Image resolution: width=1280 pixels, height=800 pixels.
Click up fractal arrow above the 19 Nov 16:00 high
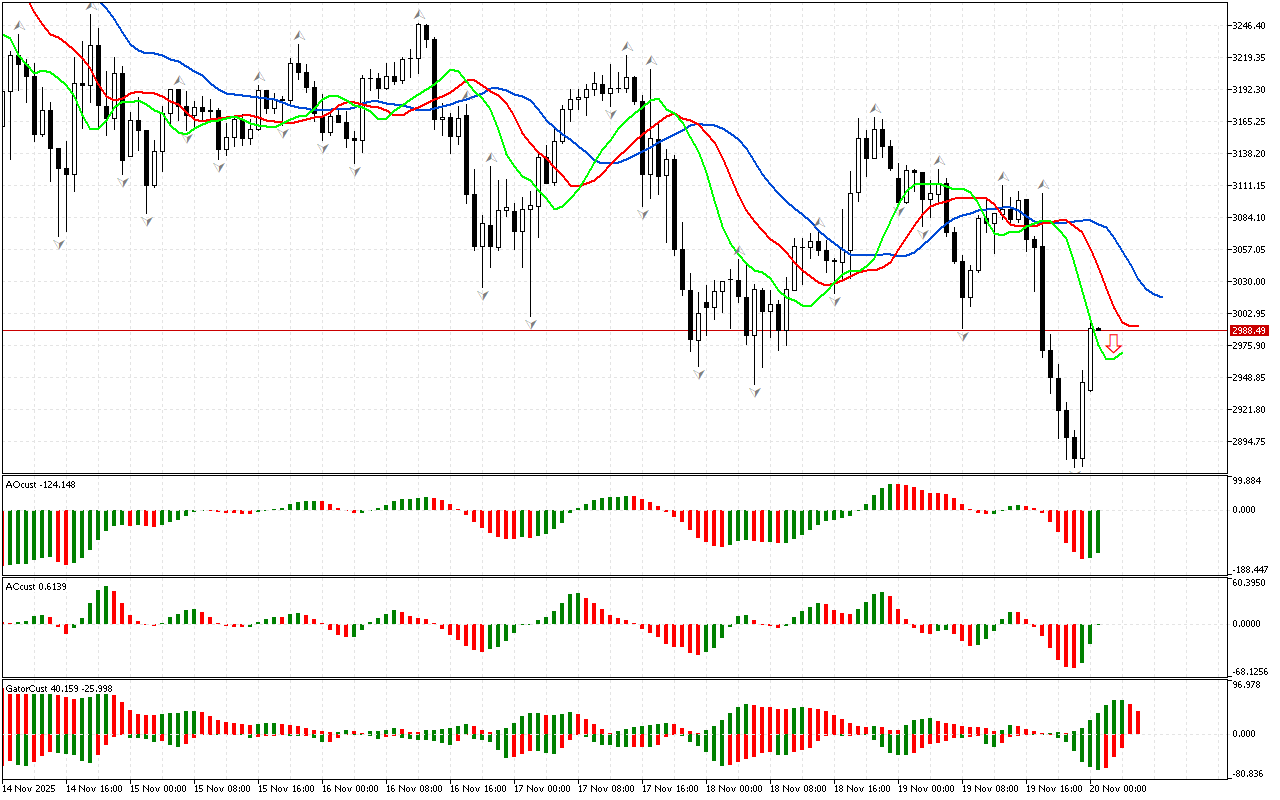1043,184
